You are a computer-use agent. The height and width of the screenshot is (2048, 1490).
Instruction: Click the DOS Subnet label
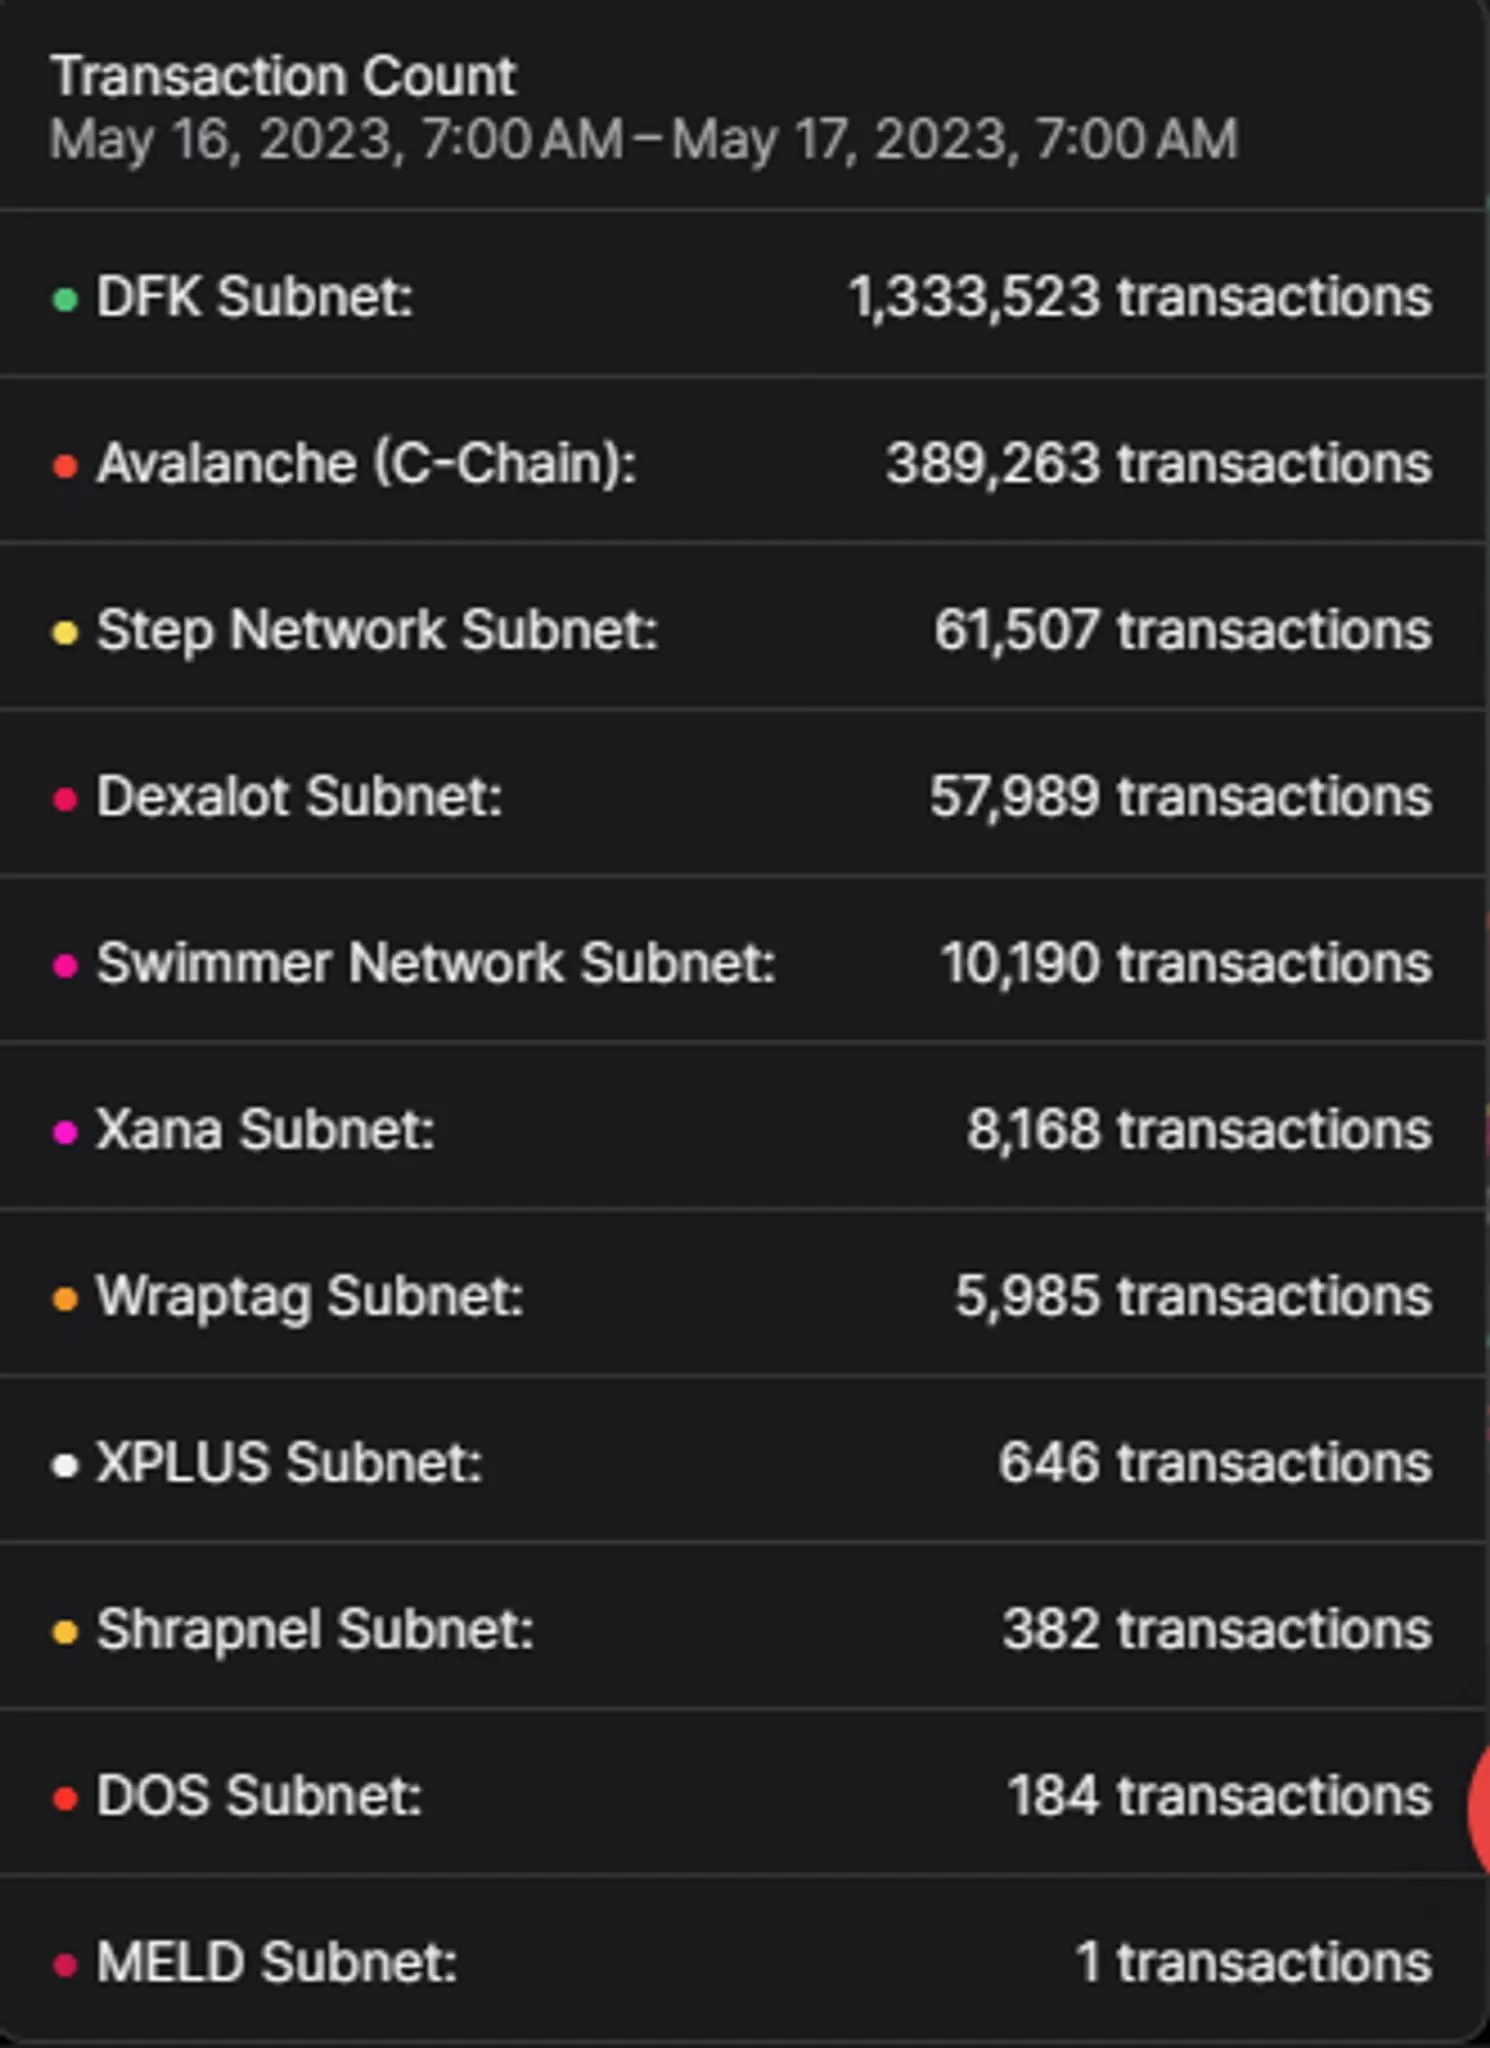tap(259, 1796)
